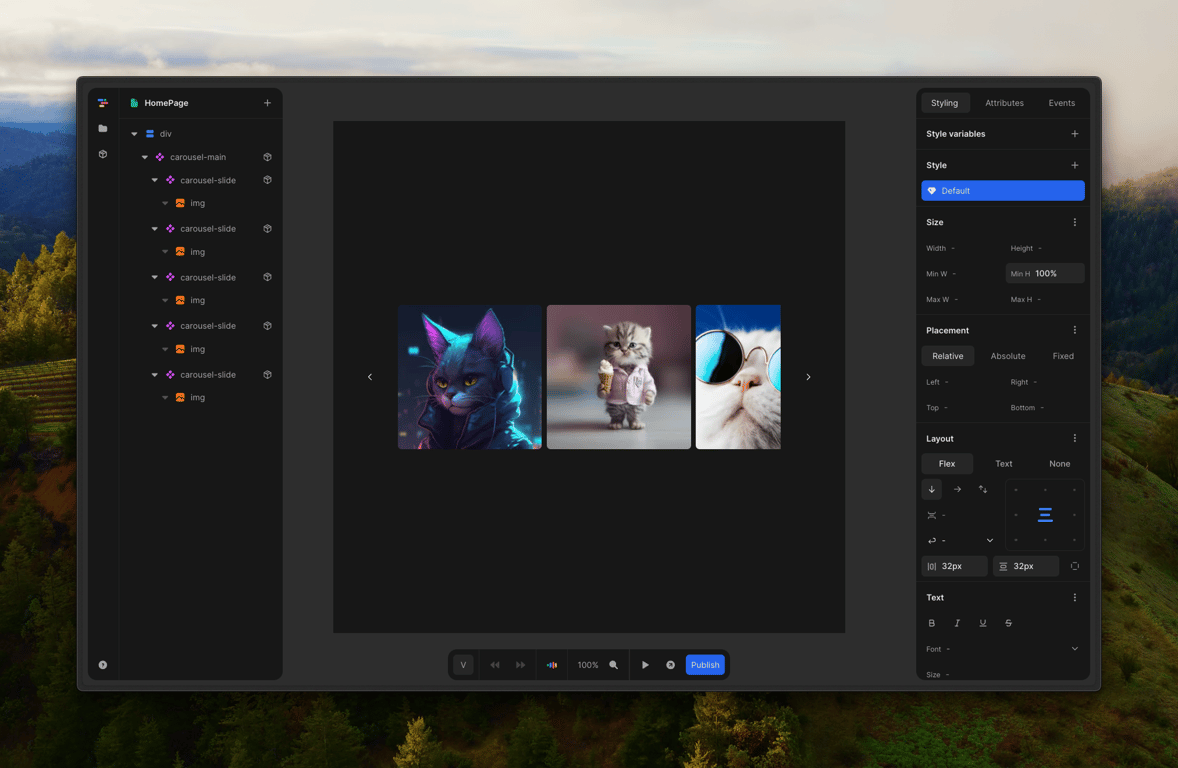Click the colorful audio-bars icon in bottom toolbar
This screenshot has height=768, width=1178.
point(552,665)
